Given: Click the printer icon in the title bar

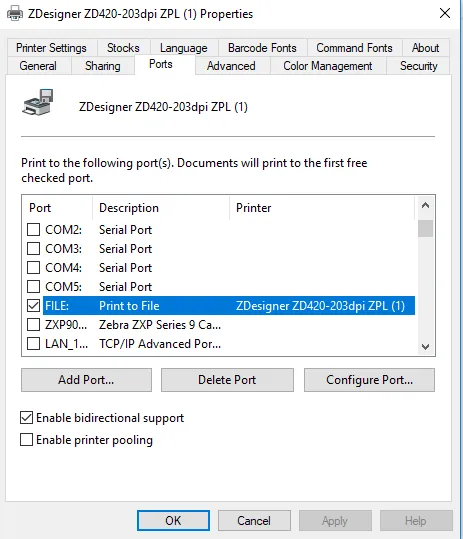Looking at the screenshot, I should pos(15,14).
